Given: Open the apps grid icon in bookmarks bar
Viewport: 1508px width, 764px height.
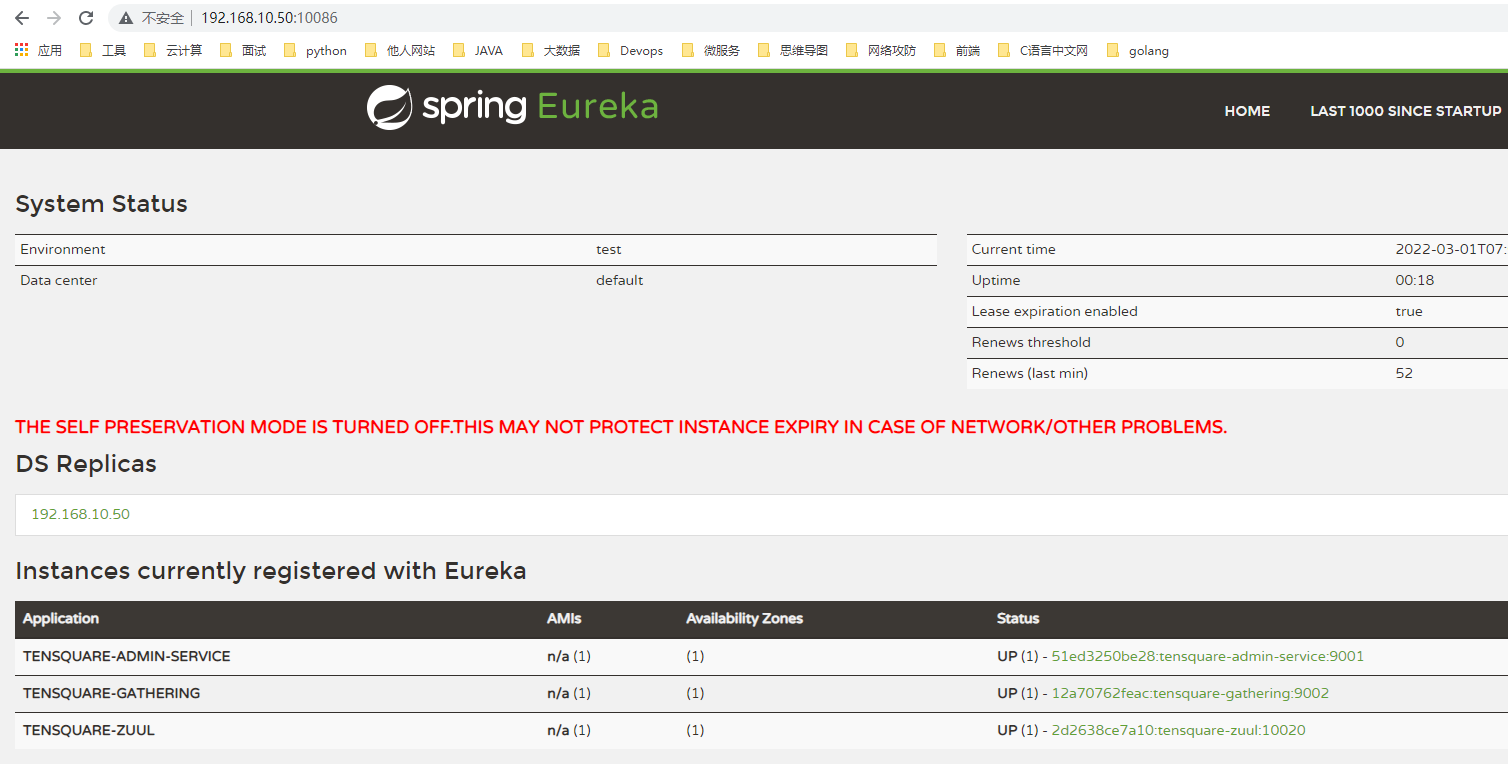Looking at the screenshot, I should (x=22, y=50).
